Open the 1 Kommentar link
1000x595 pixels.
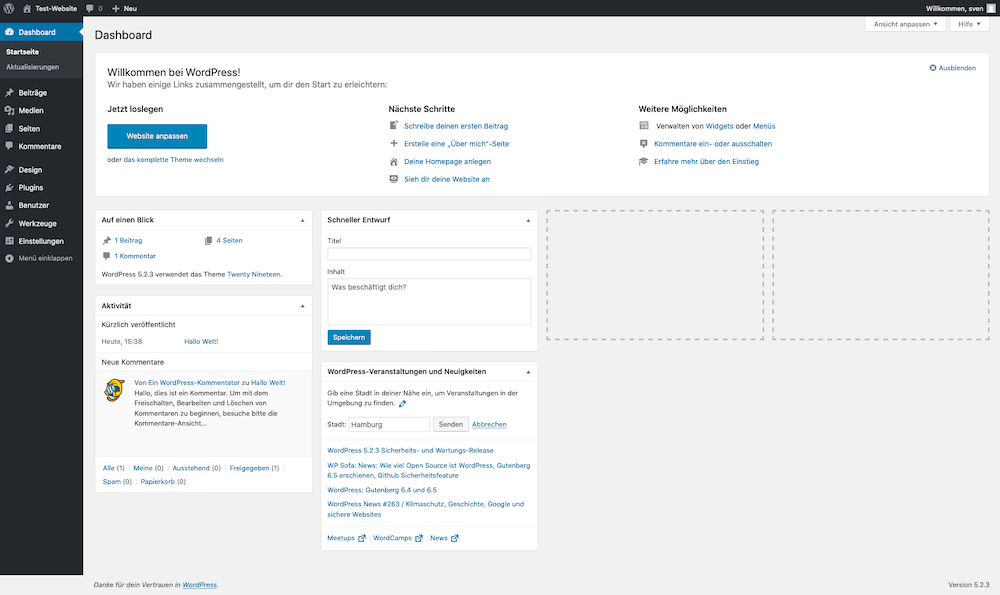pyautogui.click(x=135, y=256)
